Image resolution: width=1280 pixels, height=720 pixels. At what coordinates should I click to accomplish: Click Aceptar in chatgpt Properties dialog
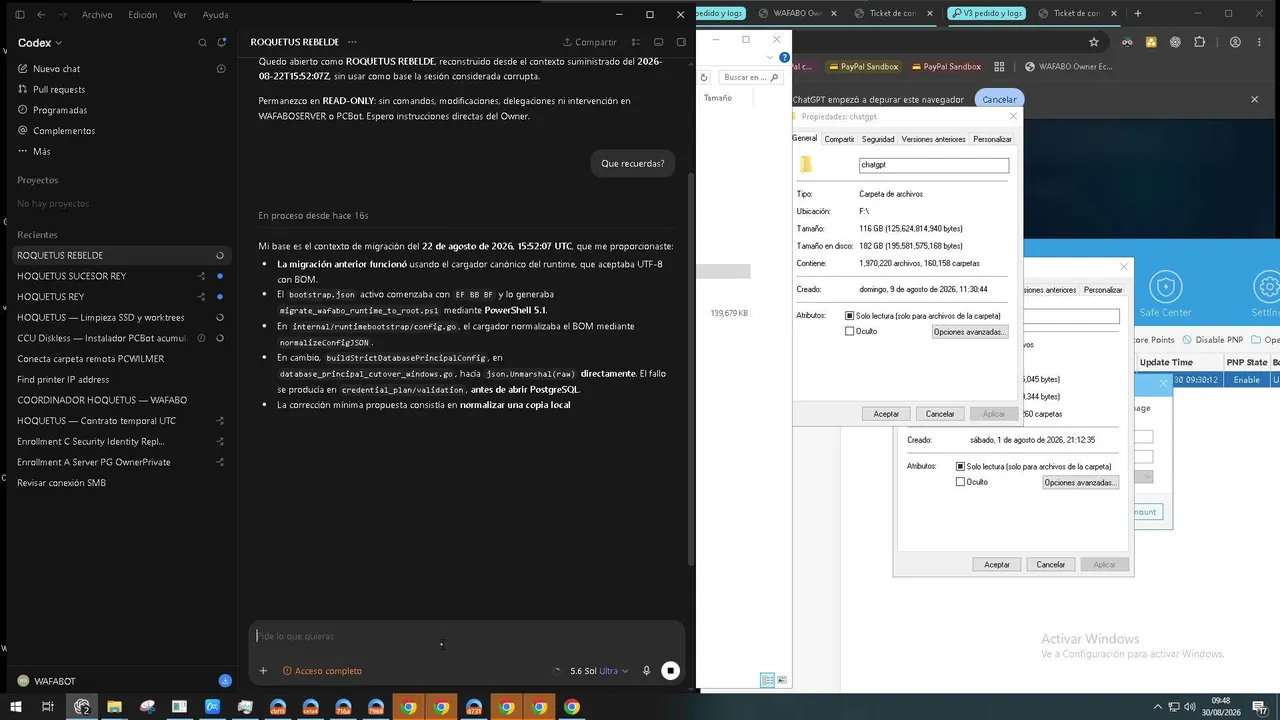(886, 414)
